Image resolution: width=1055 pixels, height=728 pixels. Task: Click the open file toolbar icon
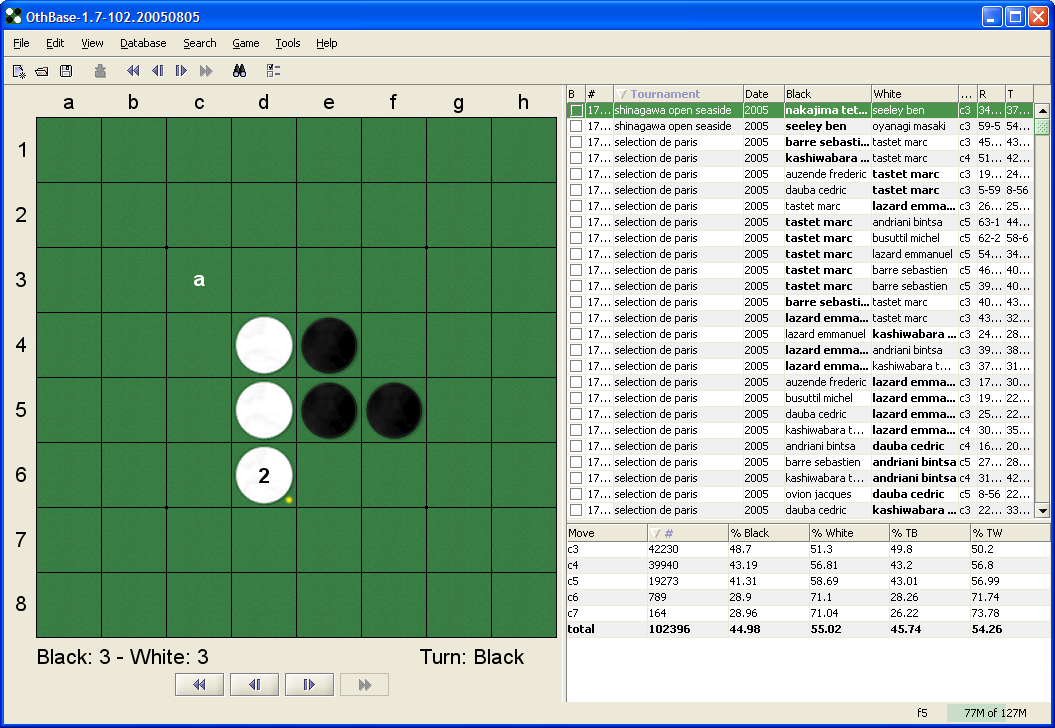[42, 71]
